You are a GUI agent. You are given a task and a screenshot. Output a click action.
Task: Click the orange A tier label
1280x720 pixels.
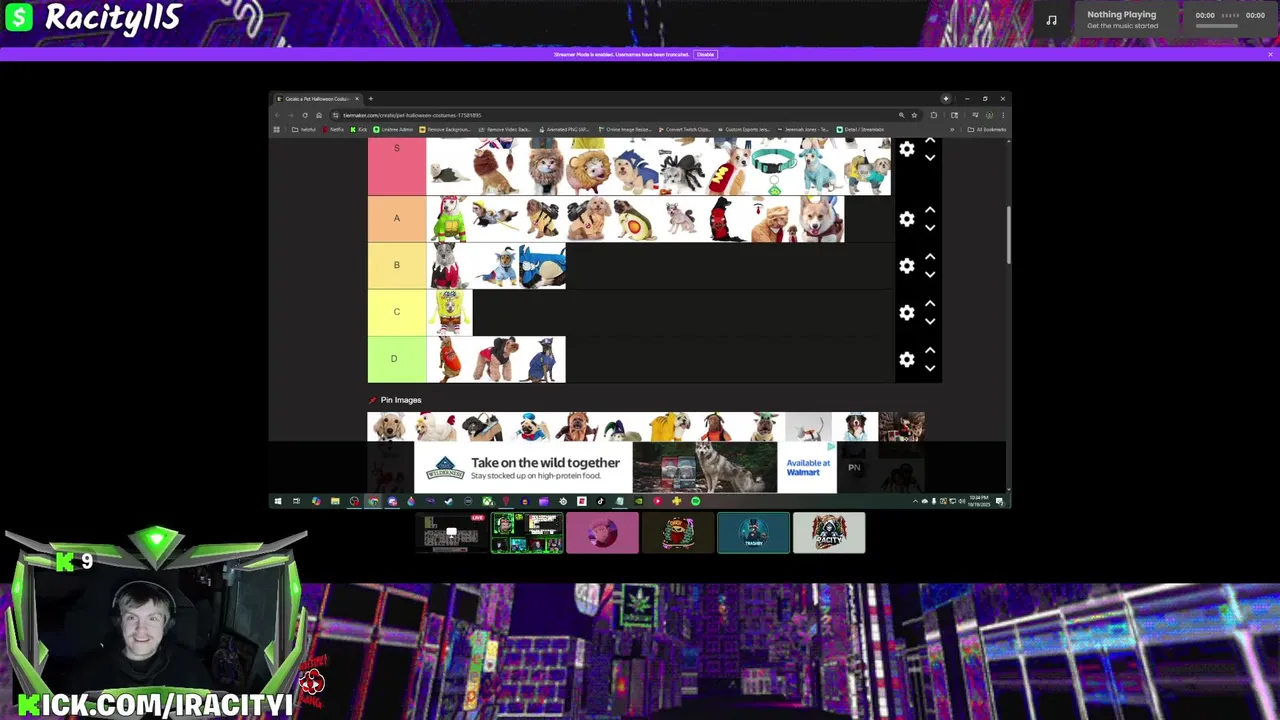397,219
